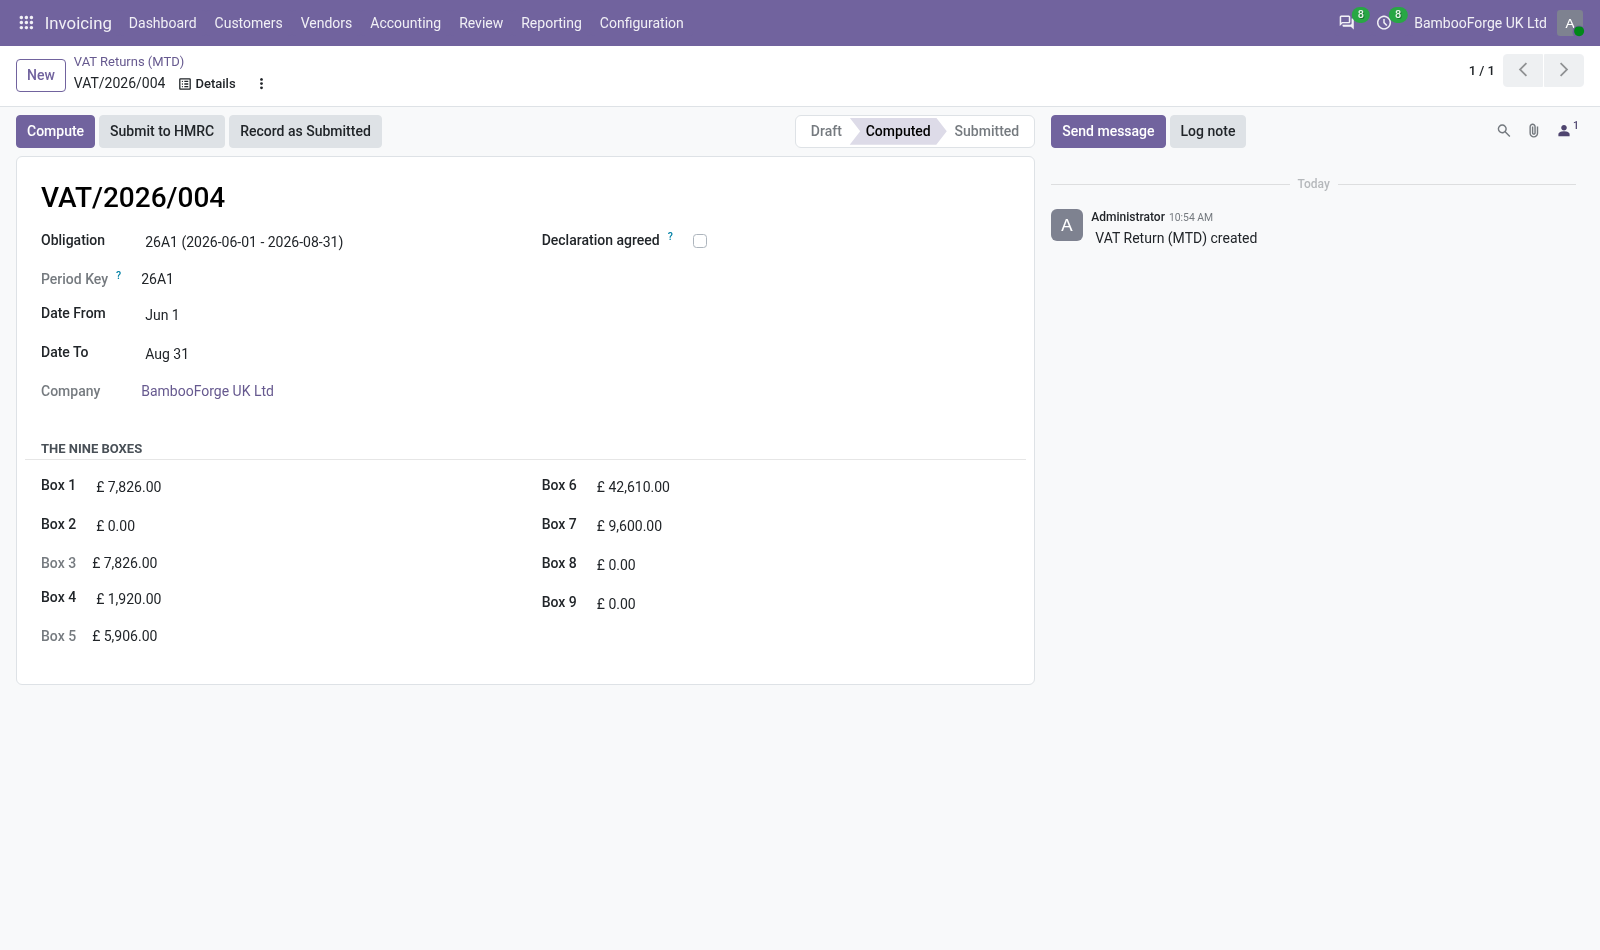Create a New record
The height and width of the screenshot is (950, 1600).
point(41,75)
